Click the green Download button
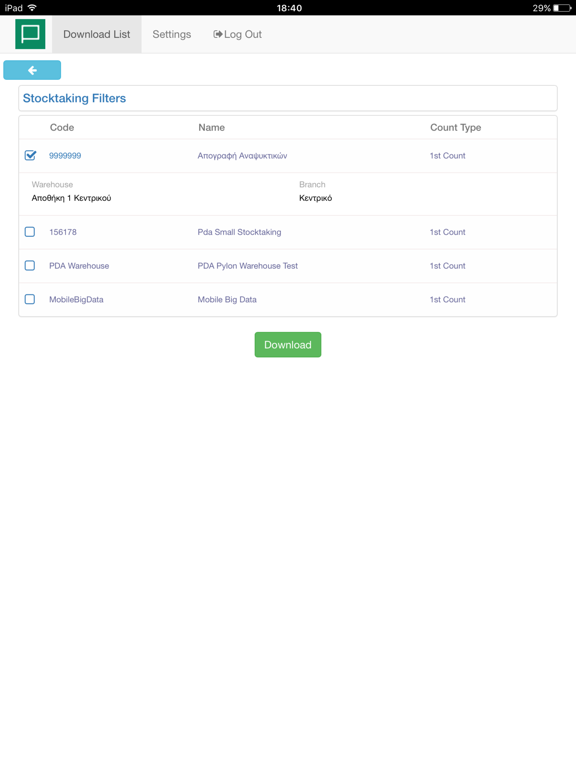576x768 pixels. click(x=288, y=345)
